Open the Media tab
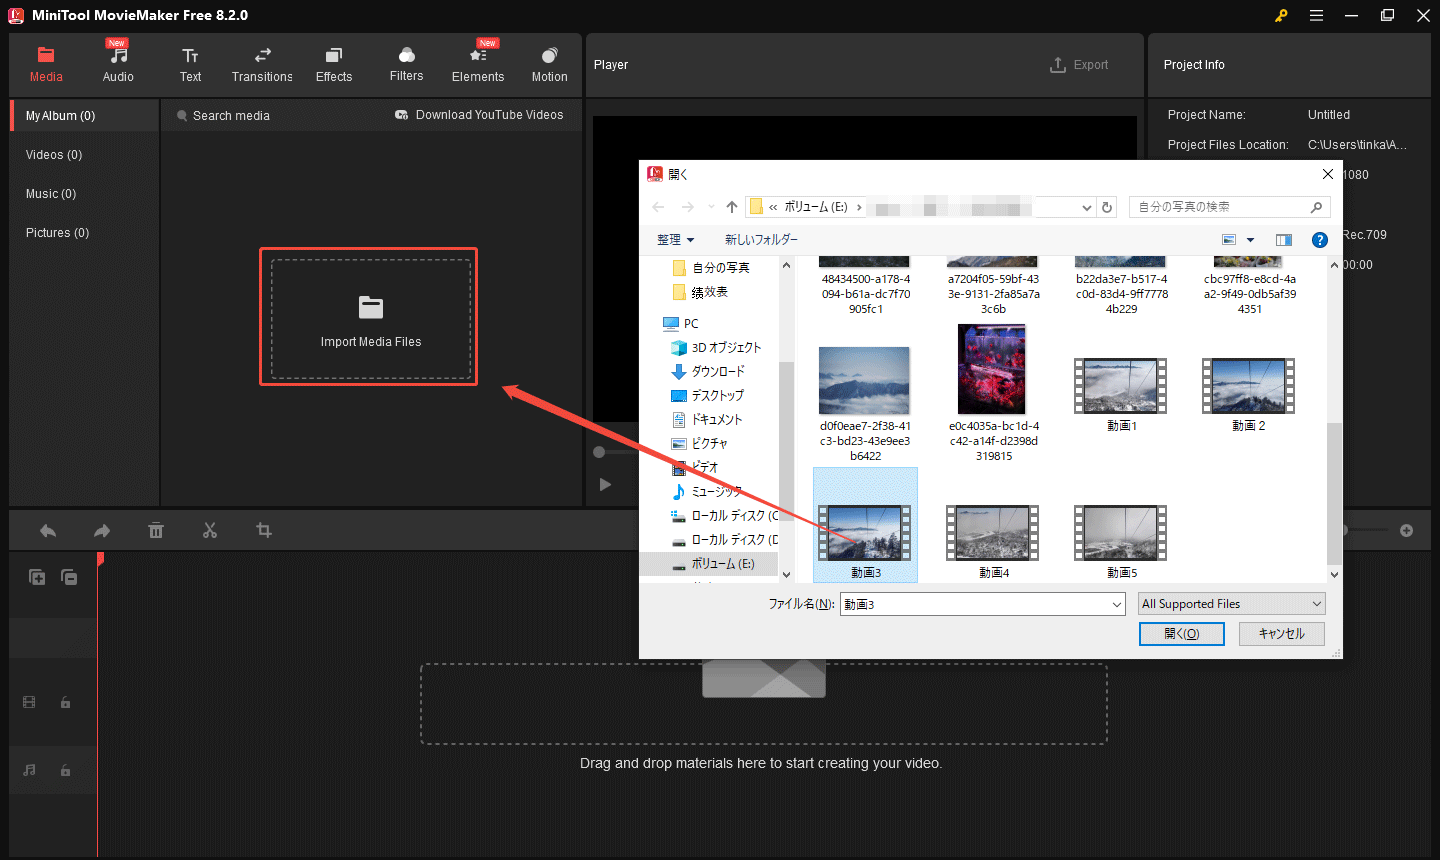The image size is (1440, 860). (x=46, y=65)
